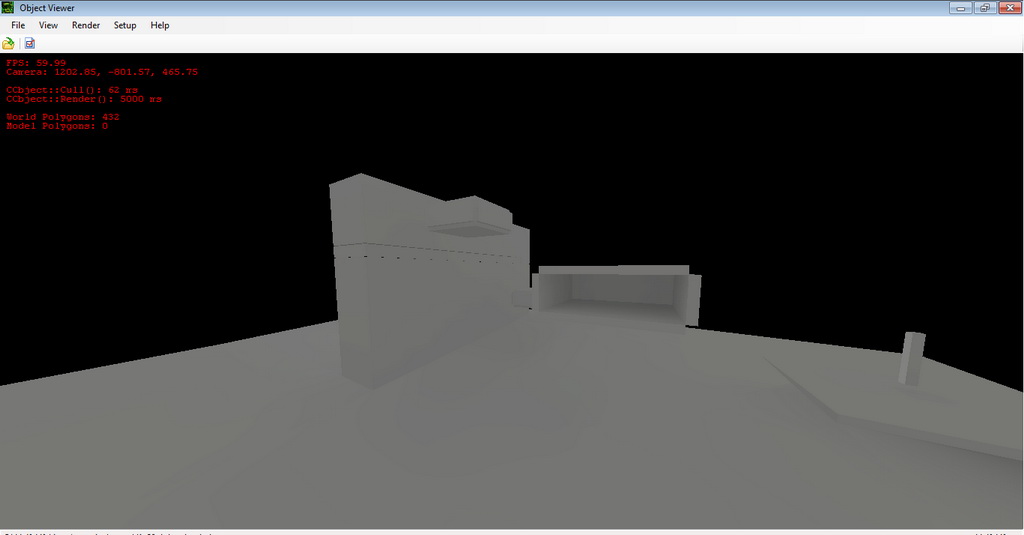
Task: Open the File menu
Action: click(x=18, y=25)
